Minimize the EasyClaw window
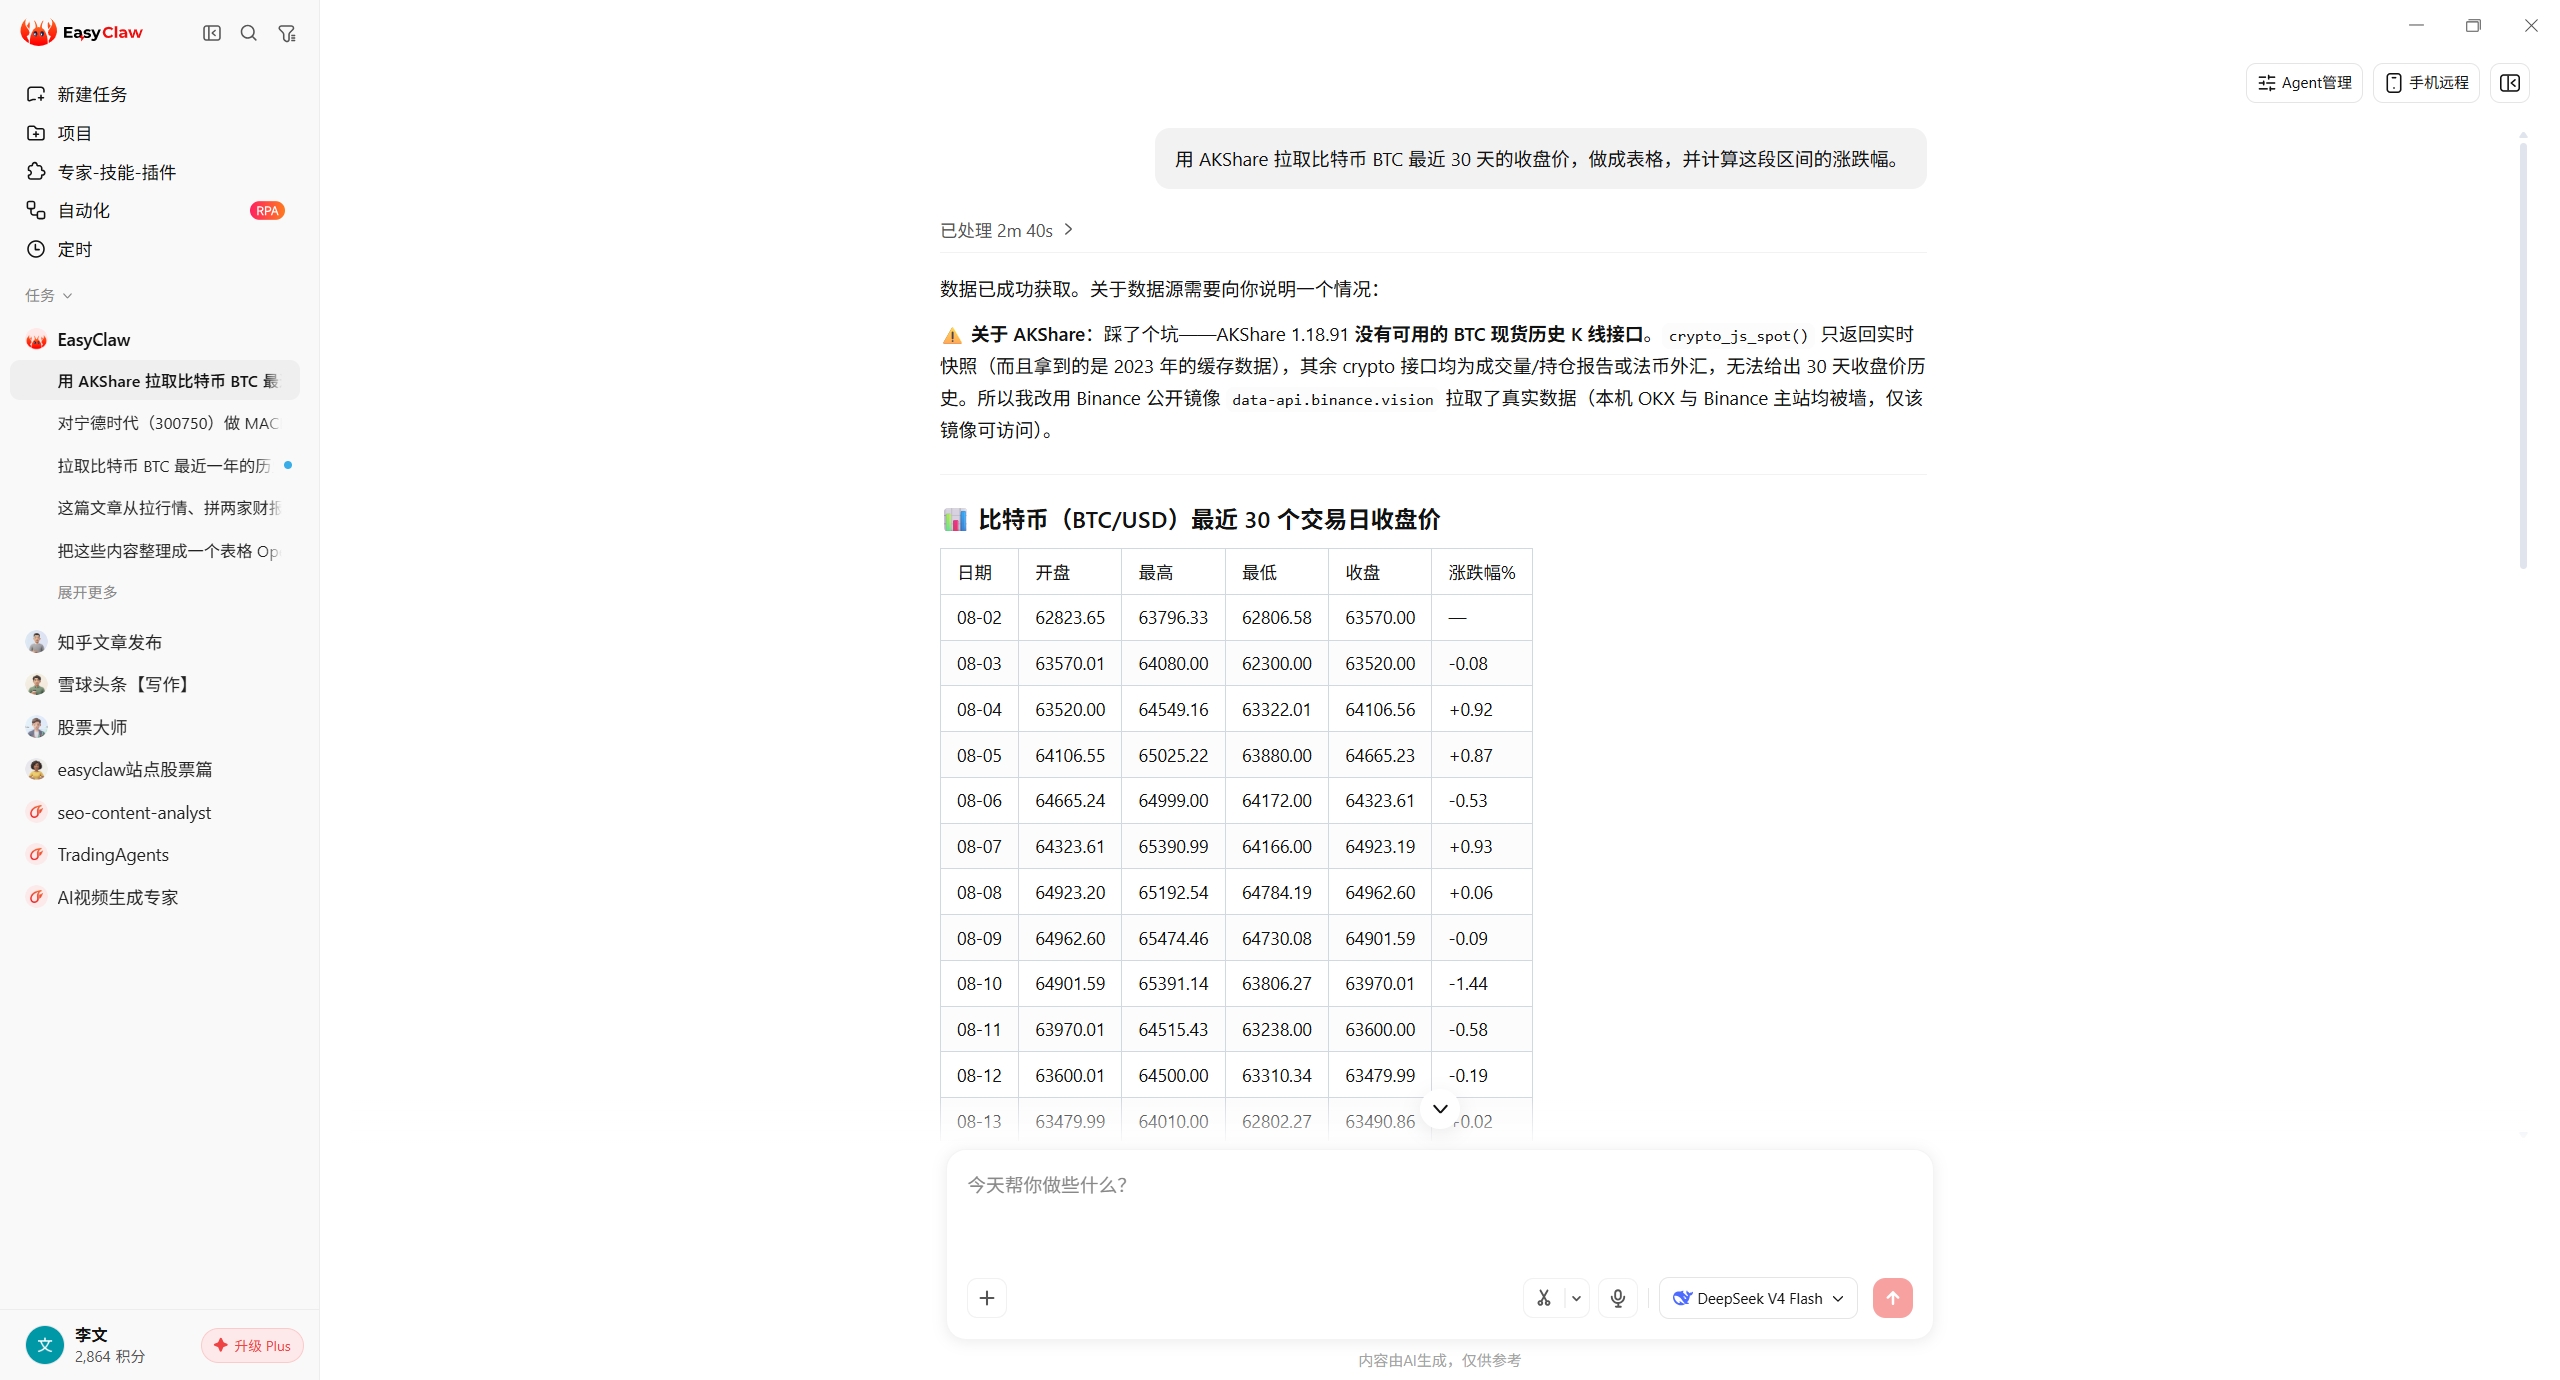Screen dimensions: 2560x1380 pos(2416,25)
